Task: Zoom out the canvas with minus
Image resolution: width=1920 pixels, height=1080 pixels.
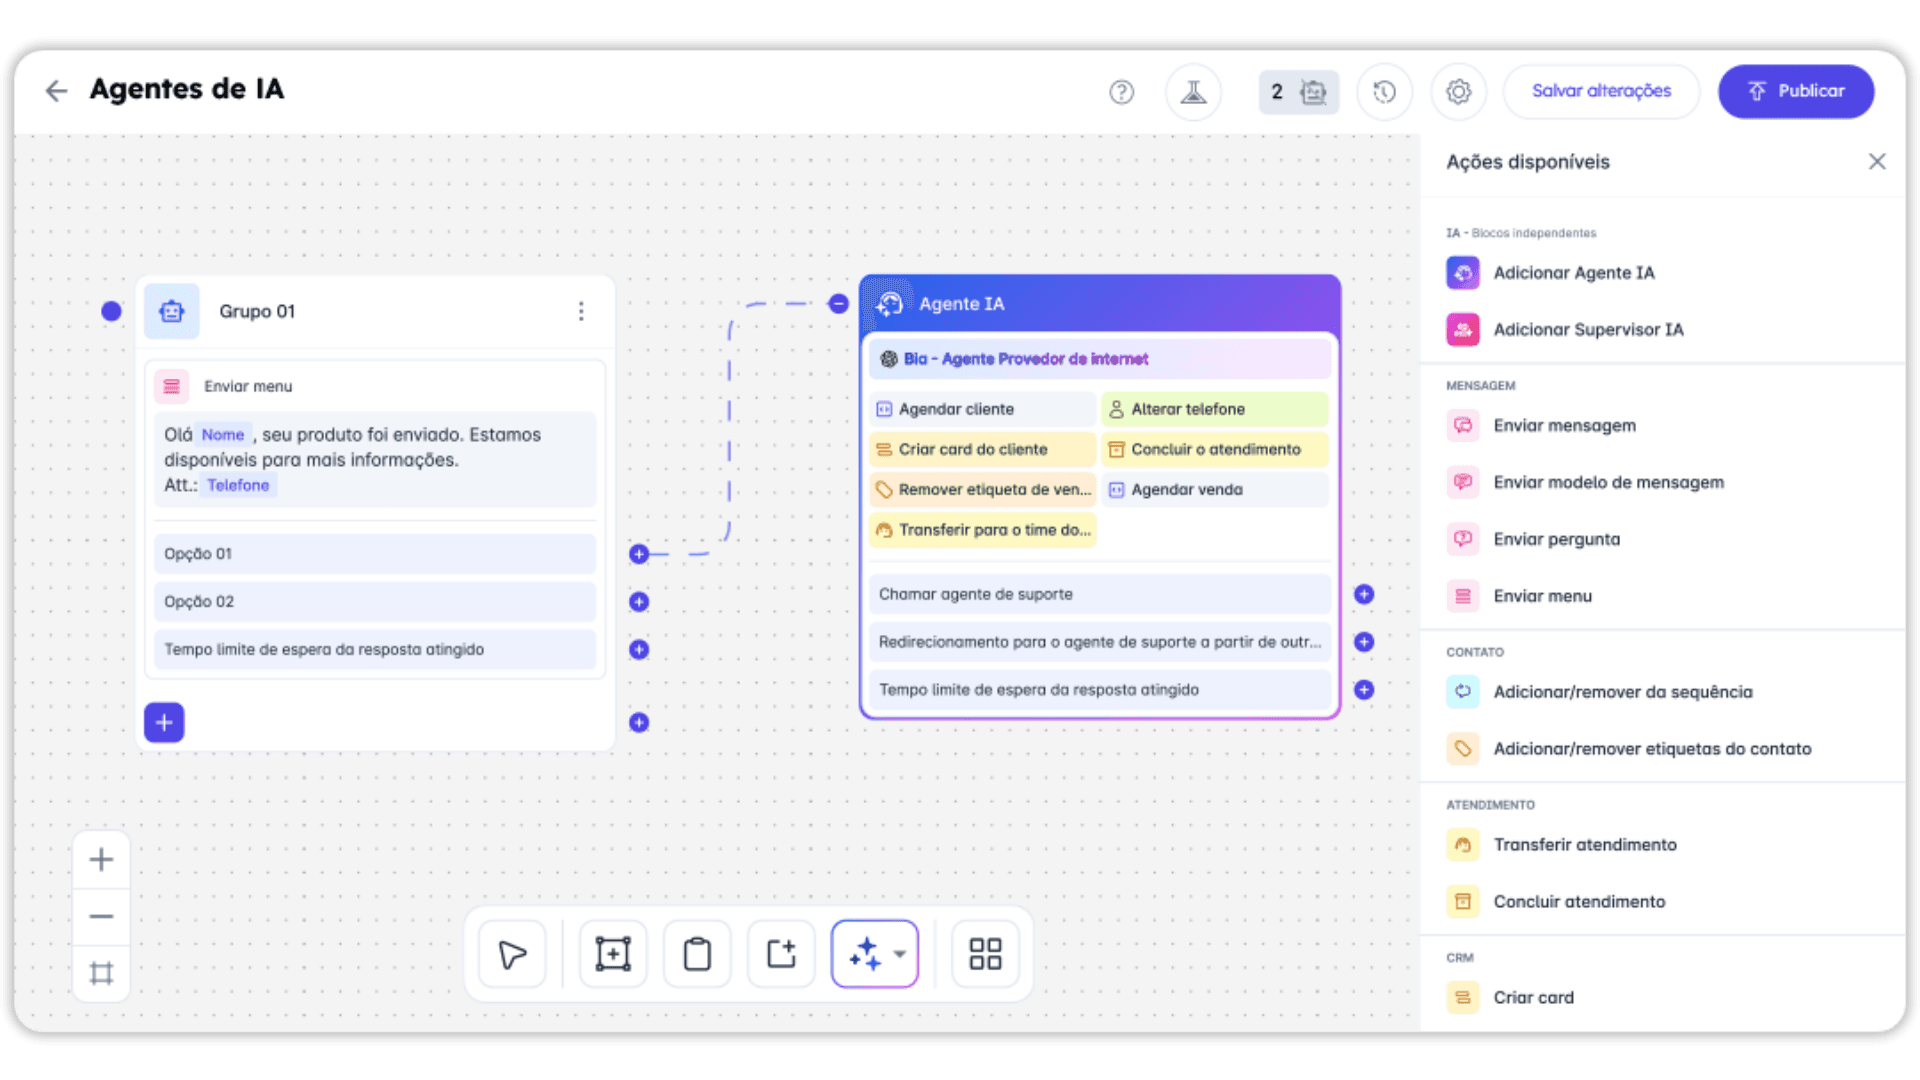Action: (101, 917)
